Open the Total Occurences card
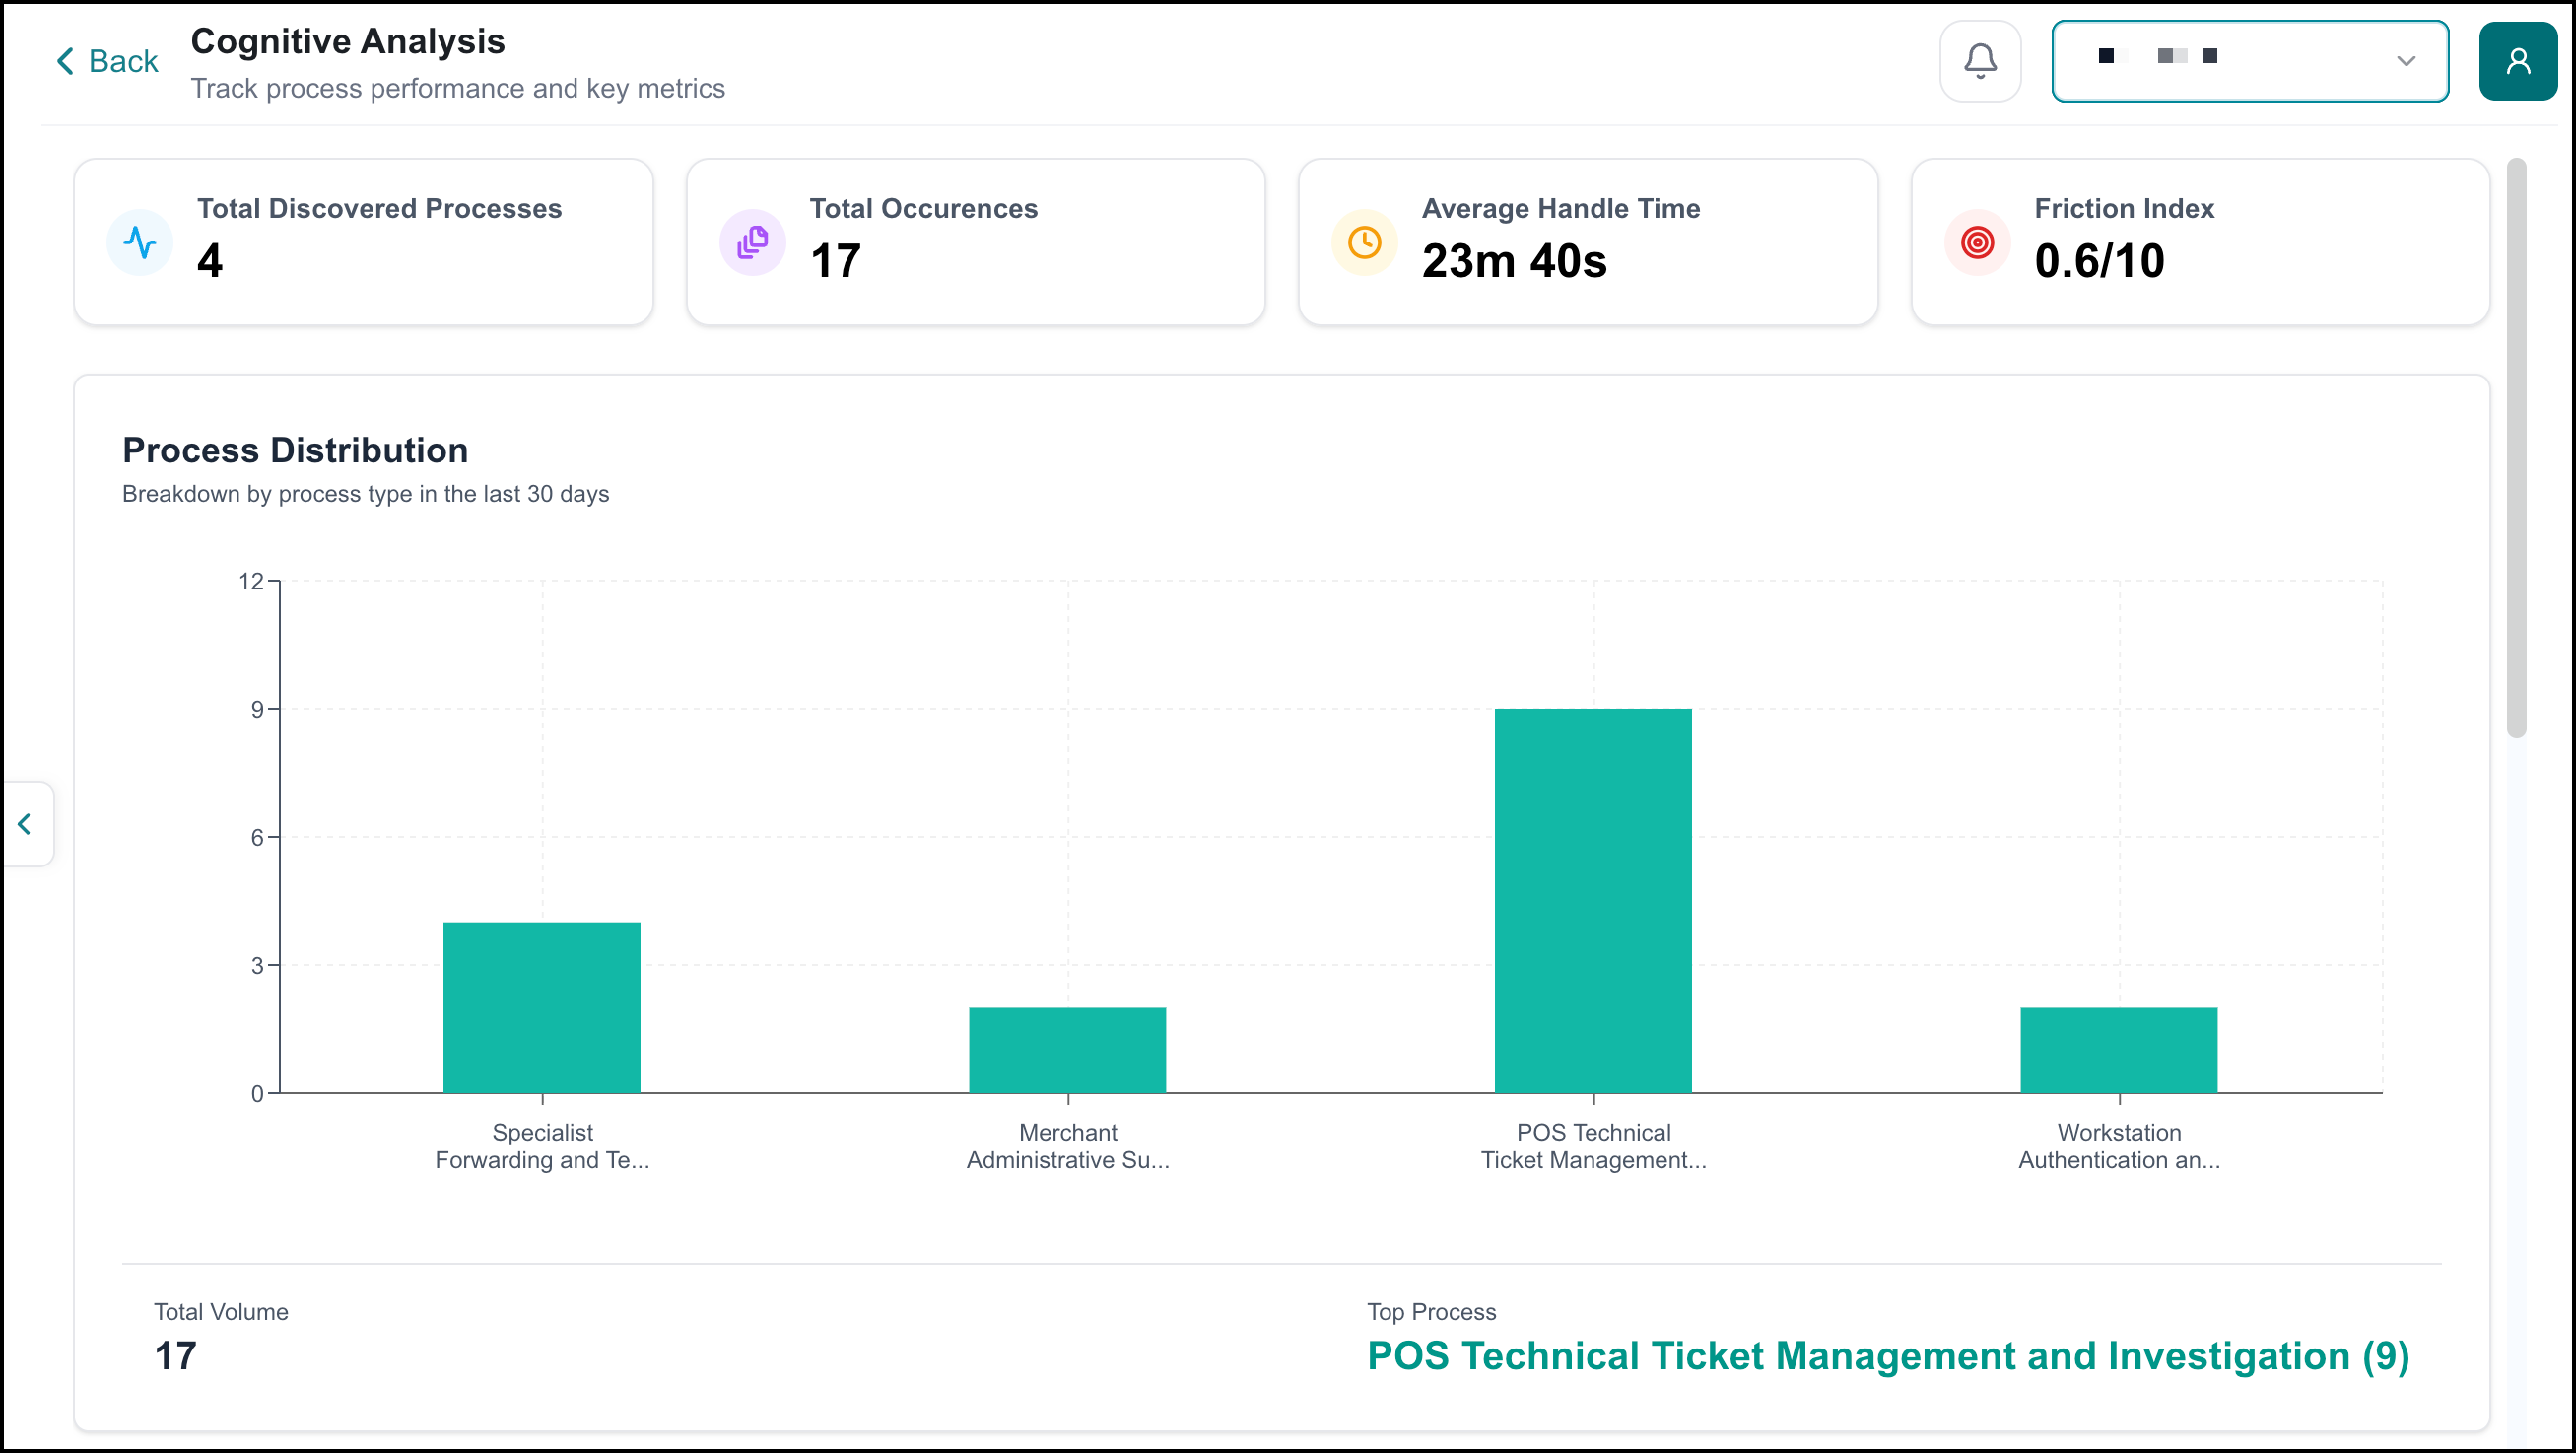Screen dimensions: 2576x1453 [975, 242]
